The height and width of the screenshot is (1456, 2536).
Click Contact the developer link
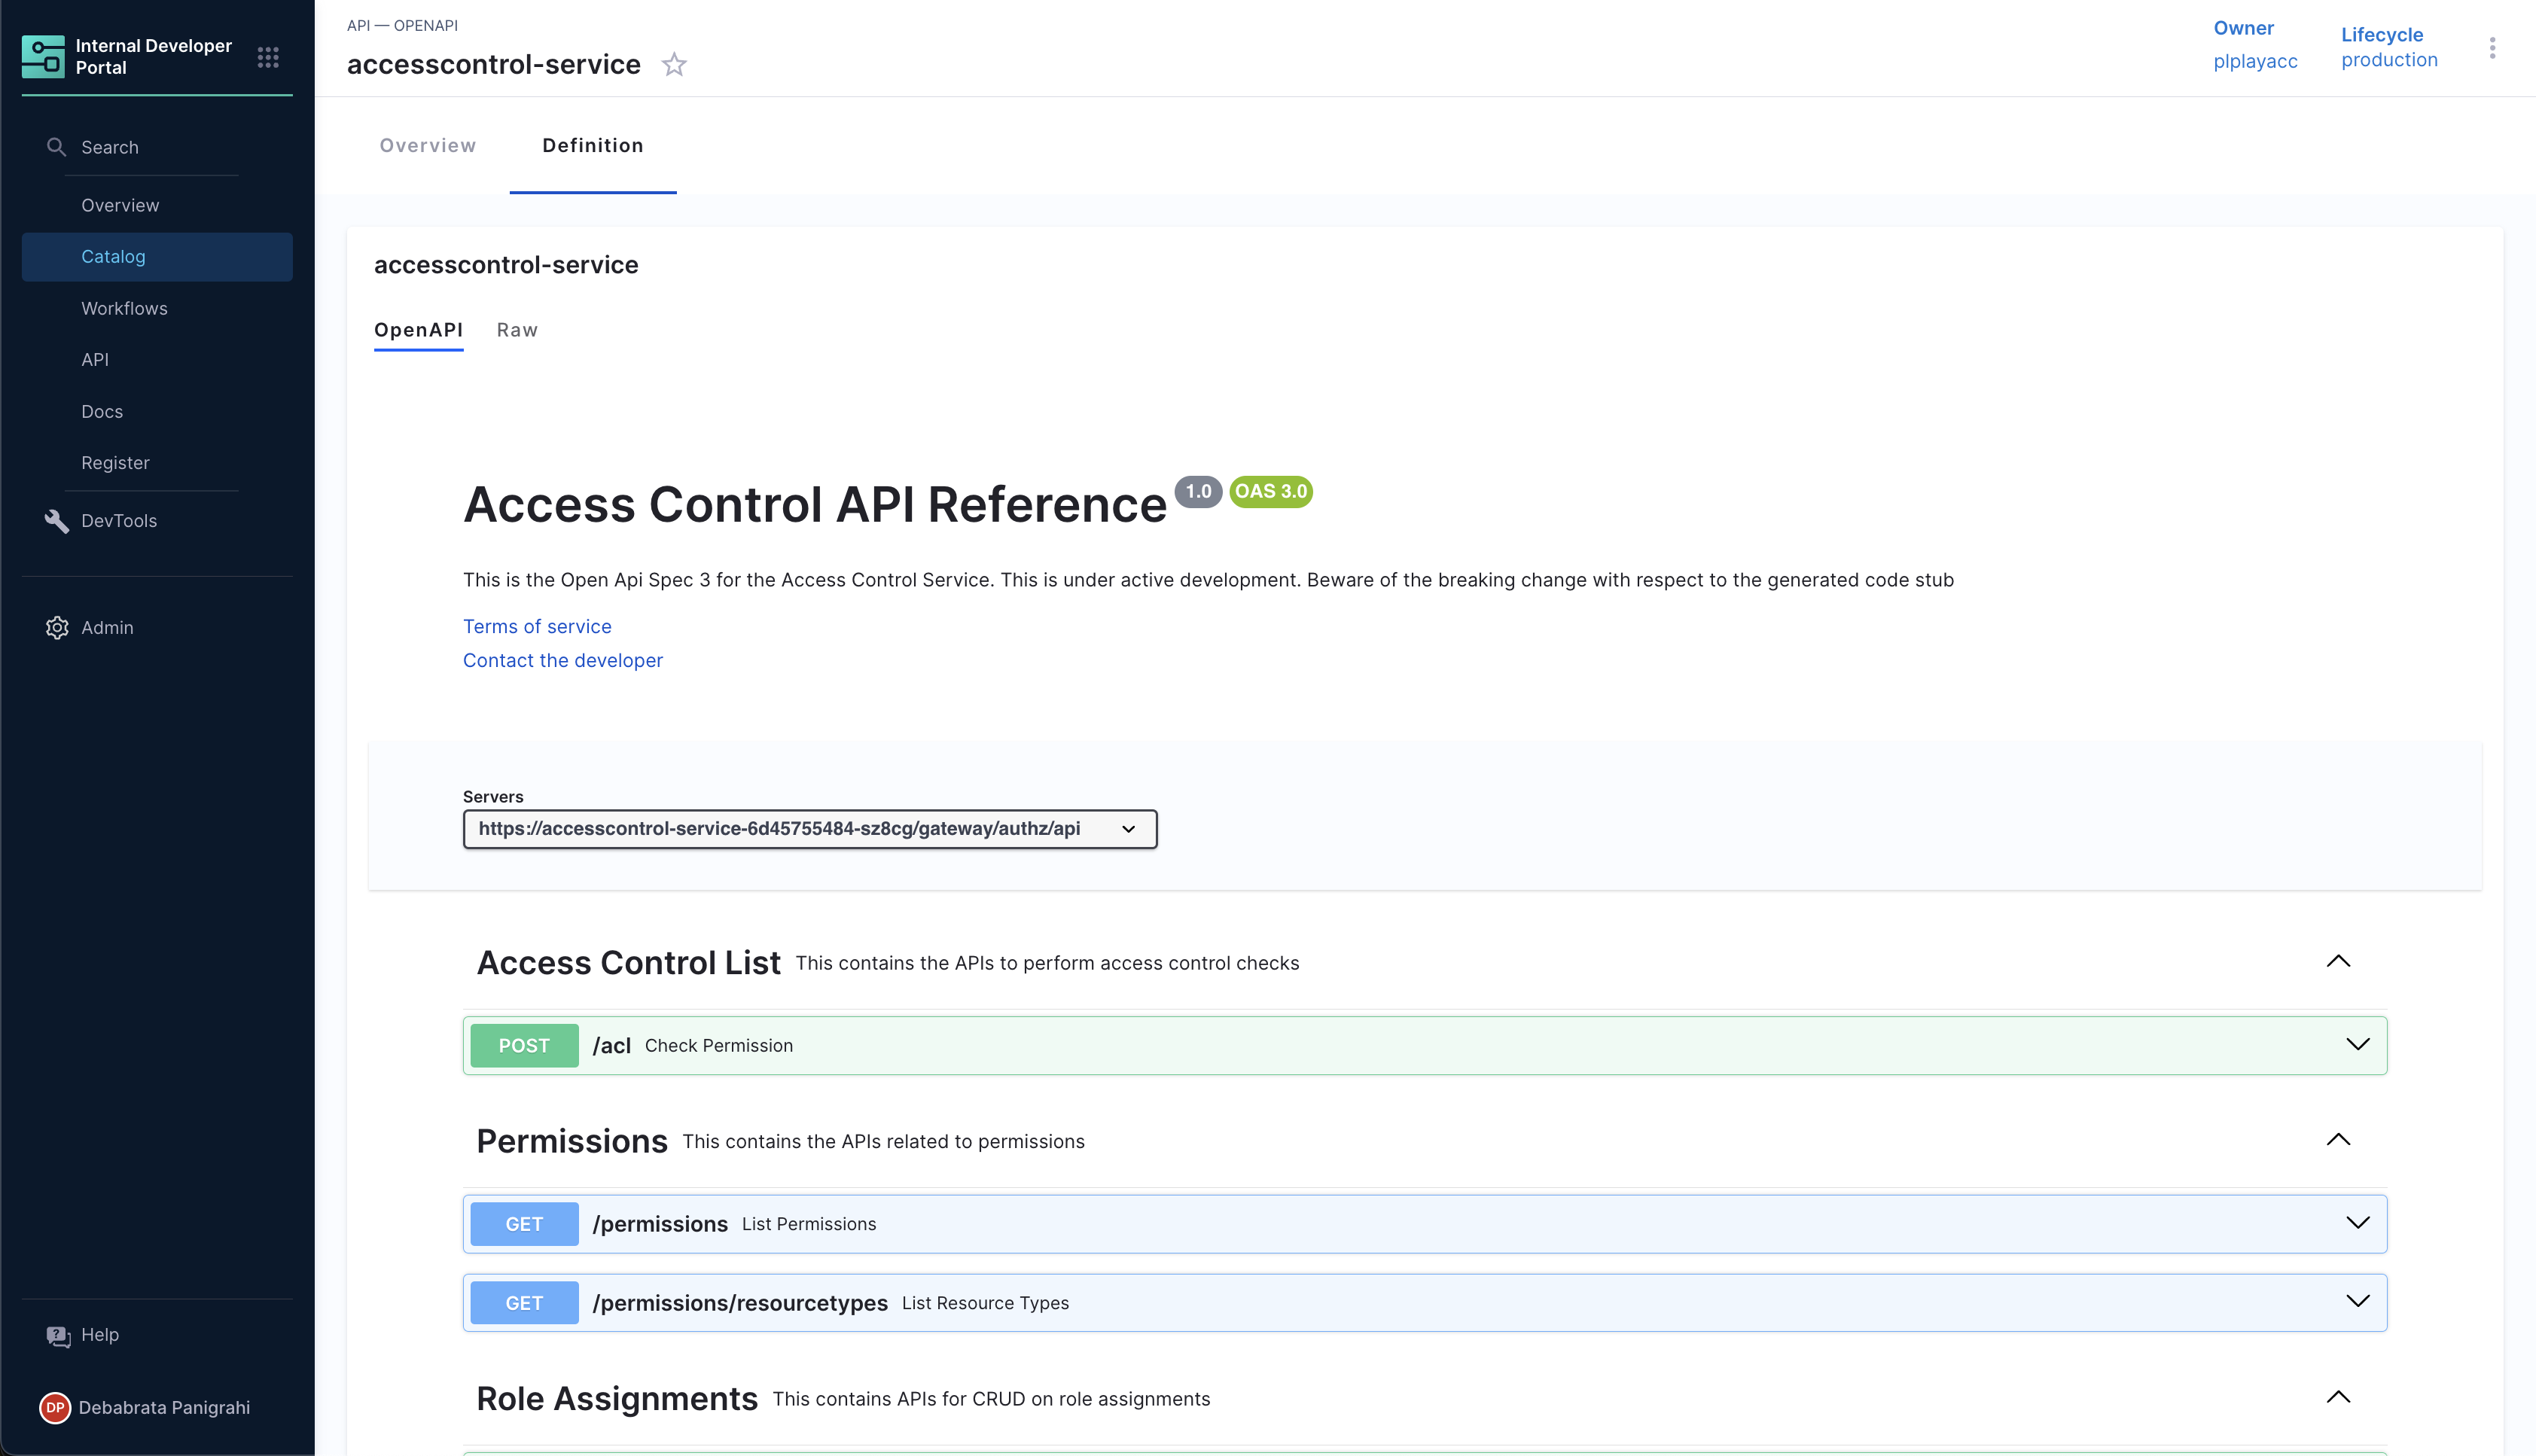[562, 661]
